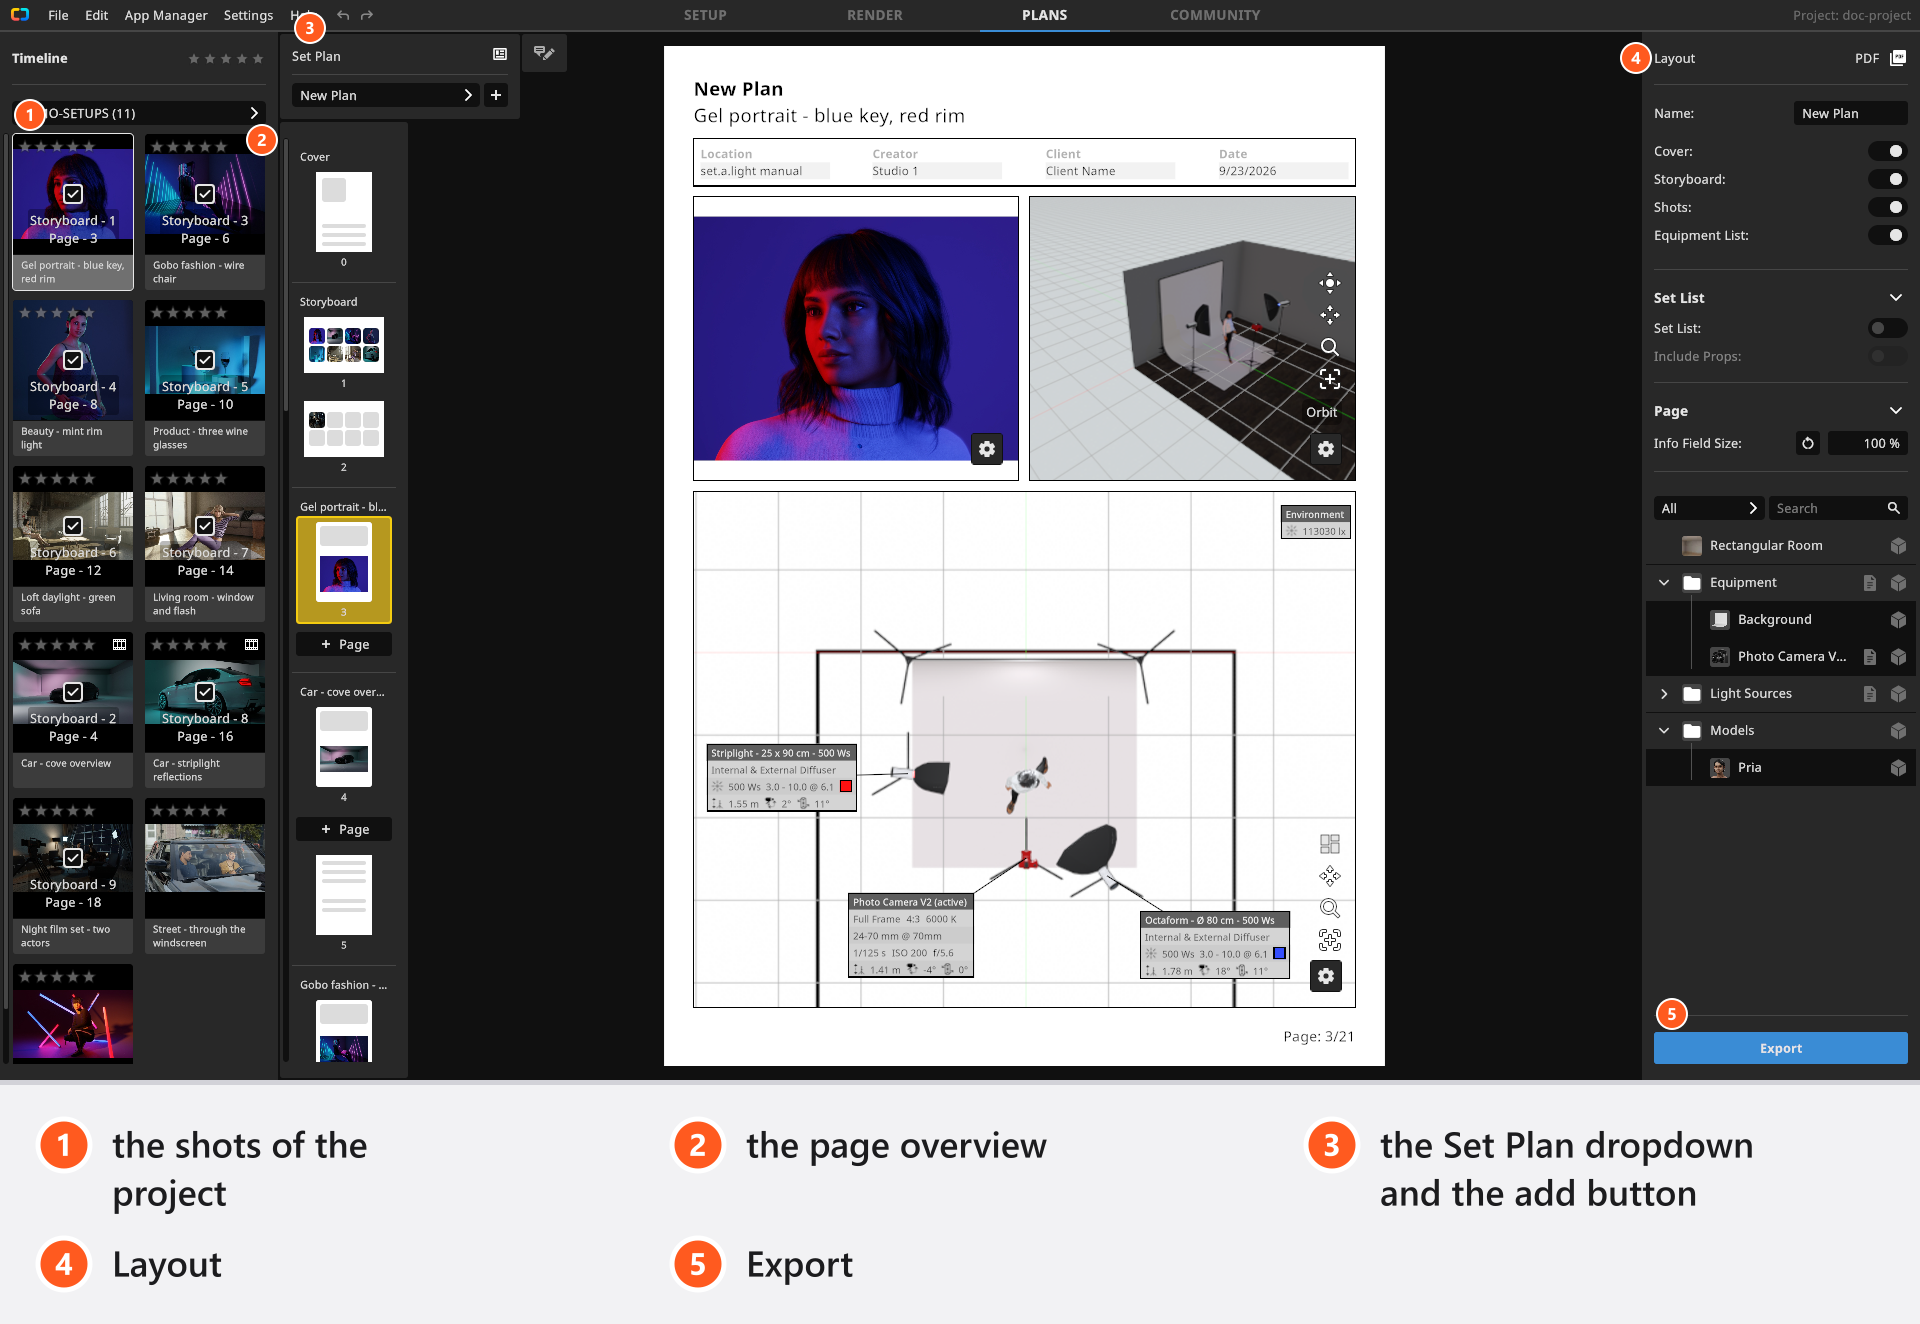Image resolution: width=1920 pixels, height=1324 pixels.
Task: Click the undo arrow icon
Action: (343, 15)
